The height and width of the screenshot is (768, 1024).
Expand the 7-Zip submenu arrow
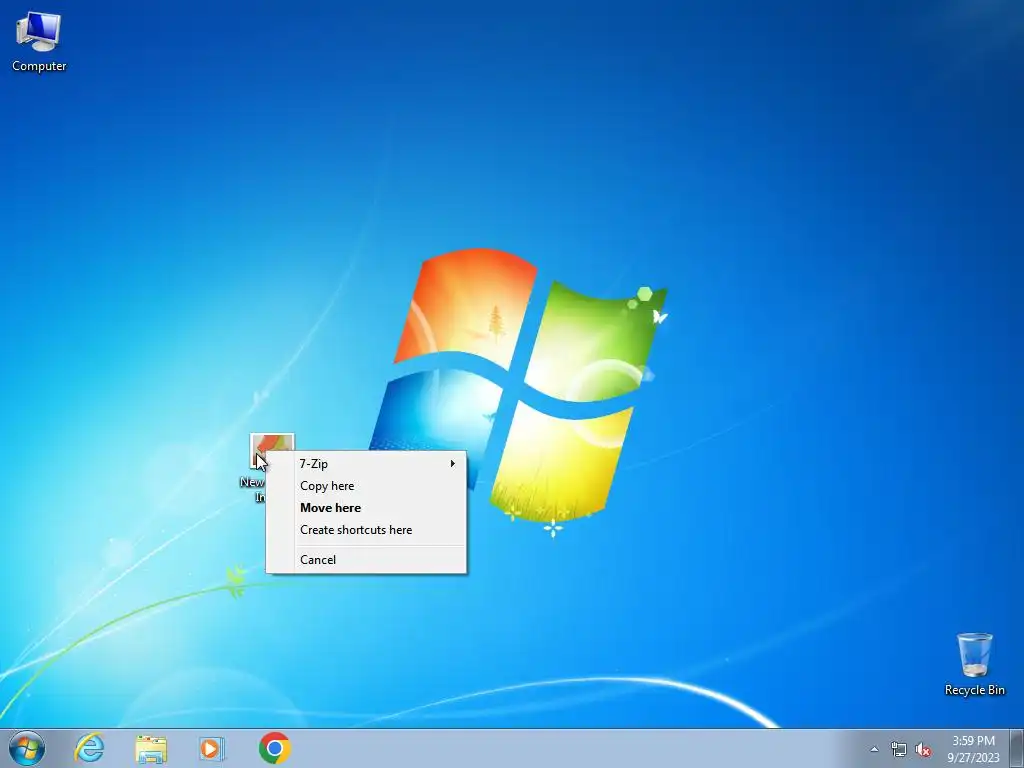pyautogui.click(x=453, y=464)
